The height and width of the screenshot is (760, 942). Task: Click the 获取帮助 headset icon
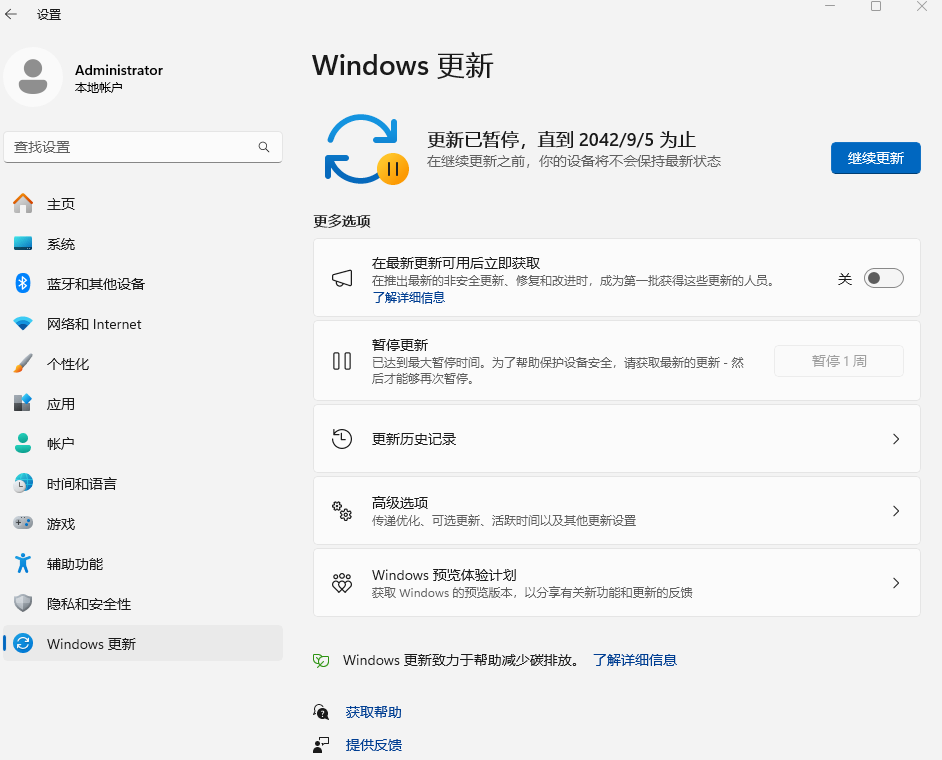point(321,713)
